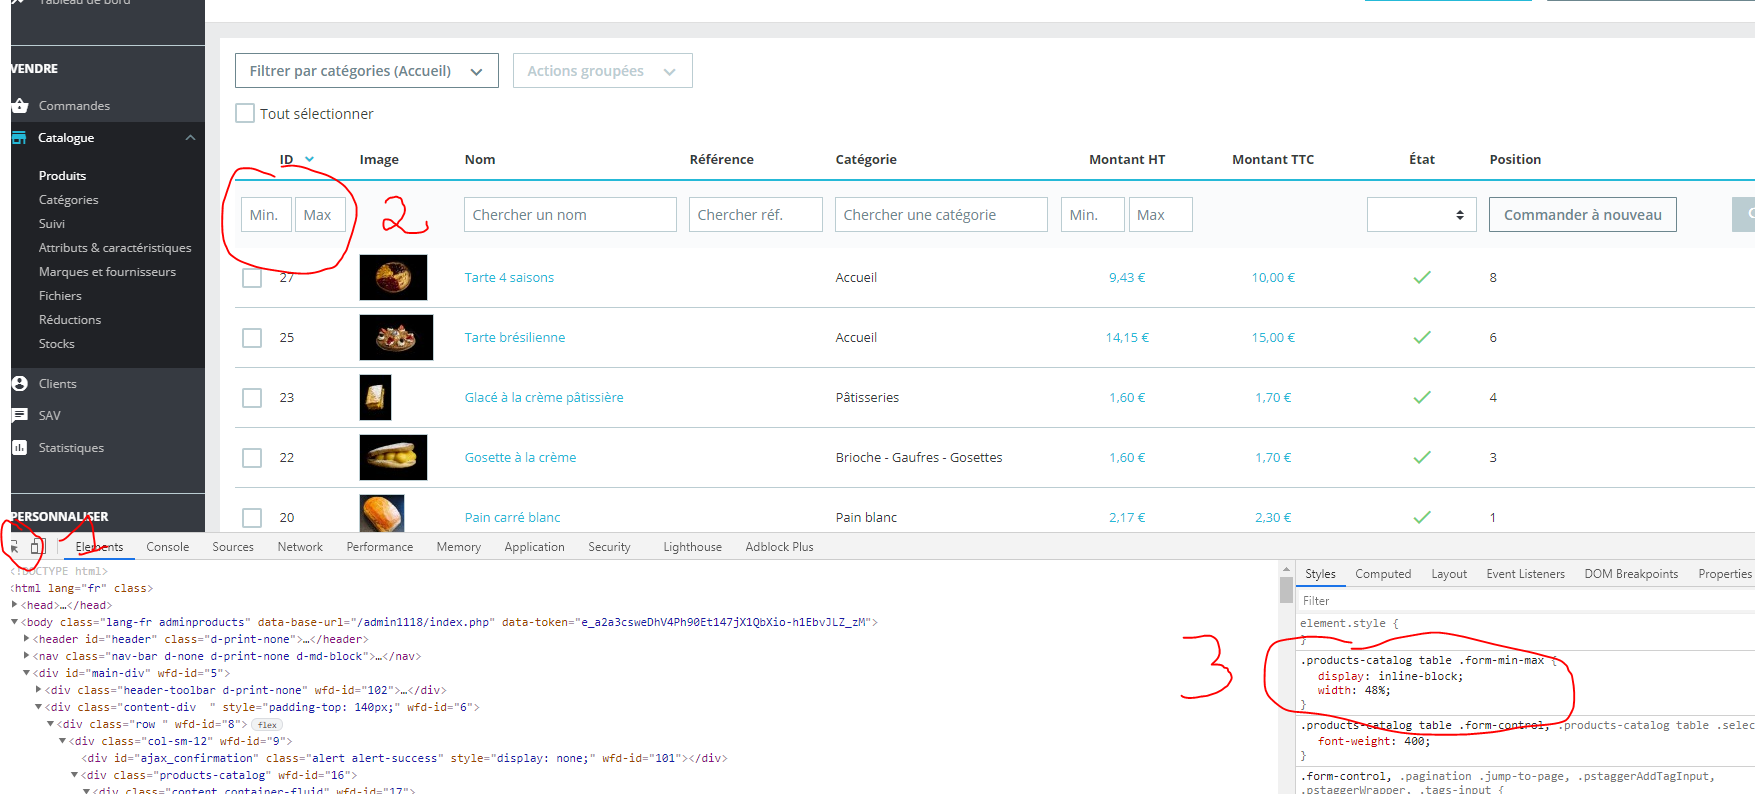The image size is (1755, 794).
Task: Open the Performance tab
Action: pos(380,547)
